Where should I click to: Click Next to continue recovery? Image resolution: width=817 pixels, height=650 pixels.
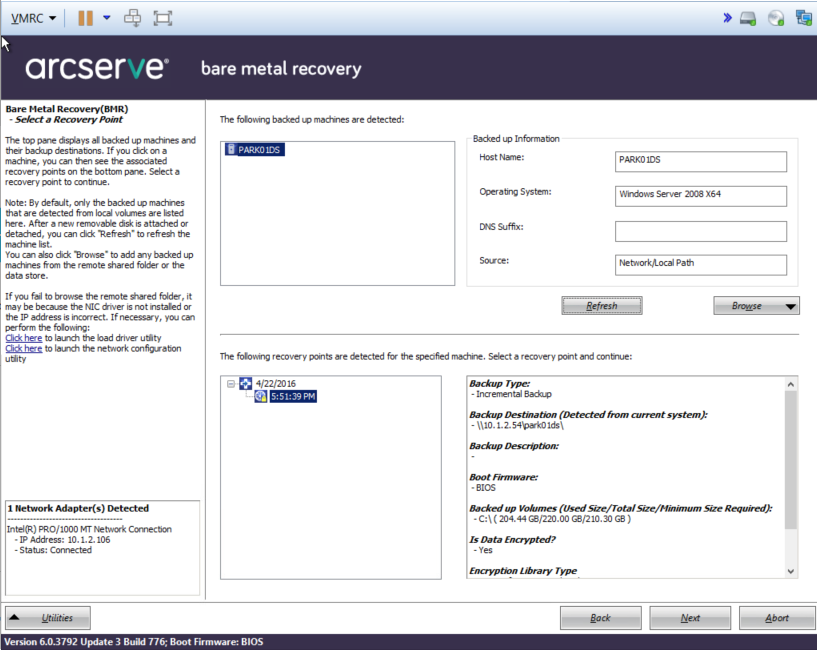point(690,618)
